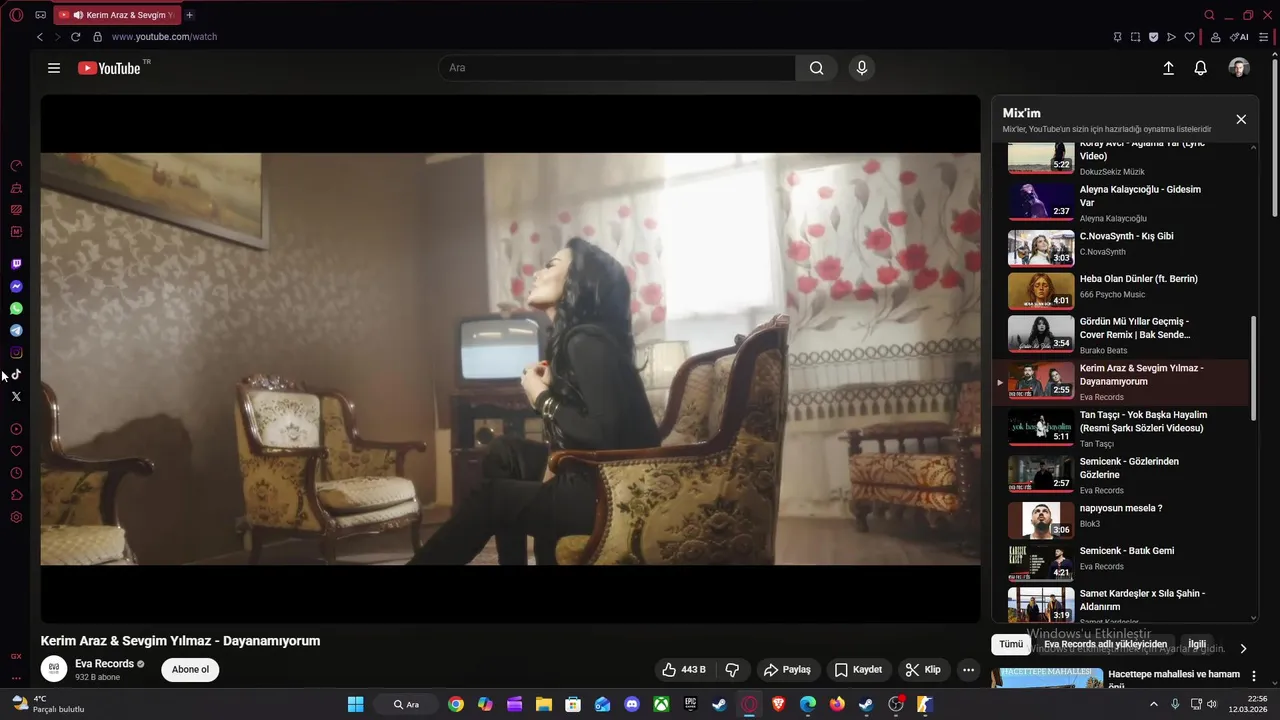Mute the tab via speaker icon

click(x=79, y=15)
